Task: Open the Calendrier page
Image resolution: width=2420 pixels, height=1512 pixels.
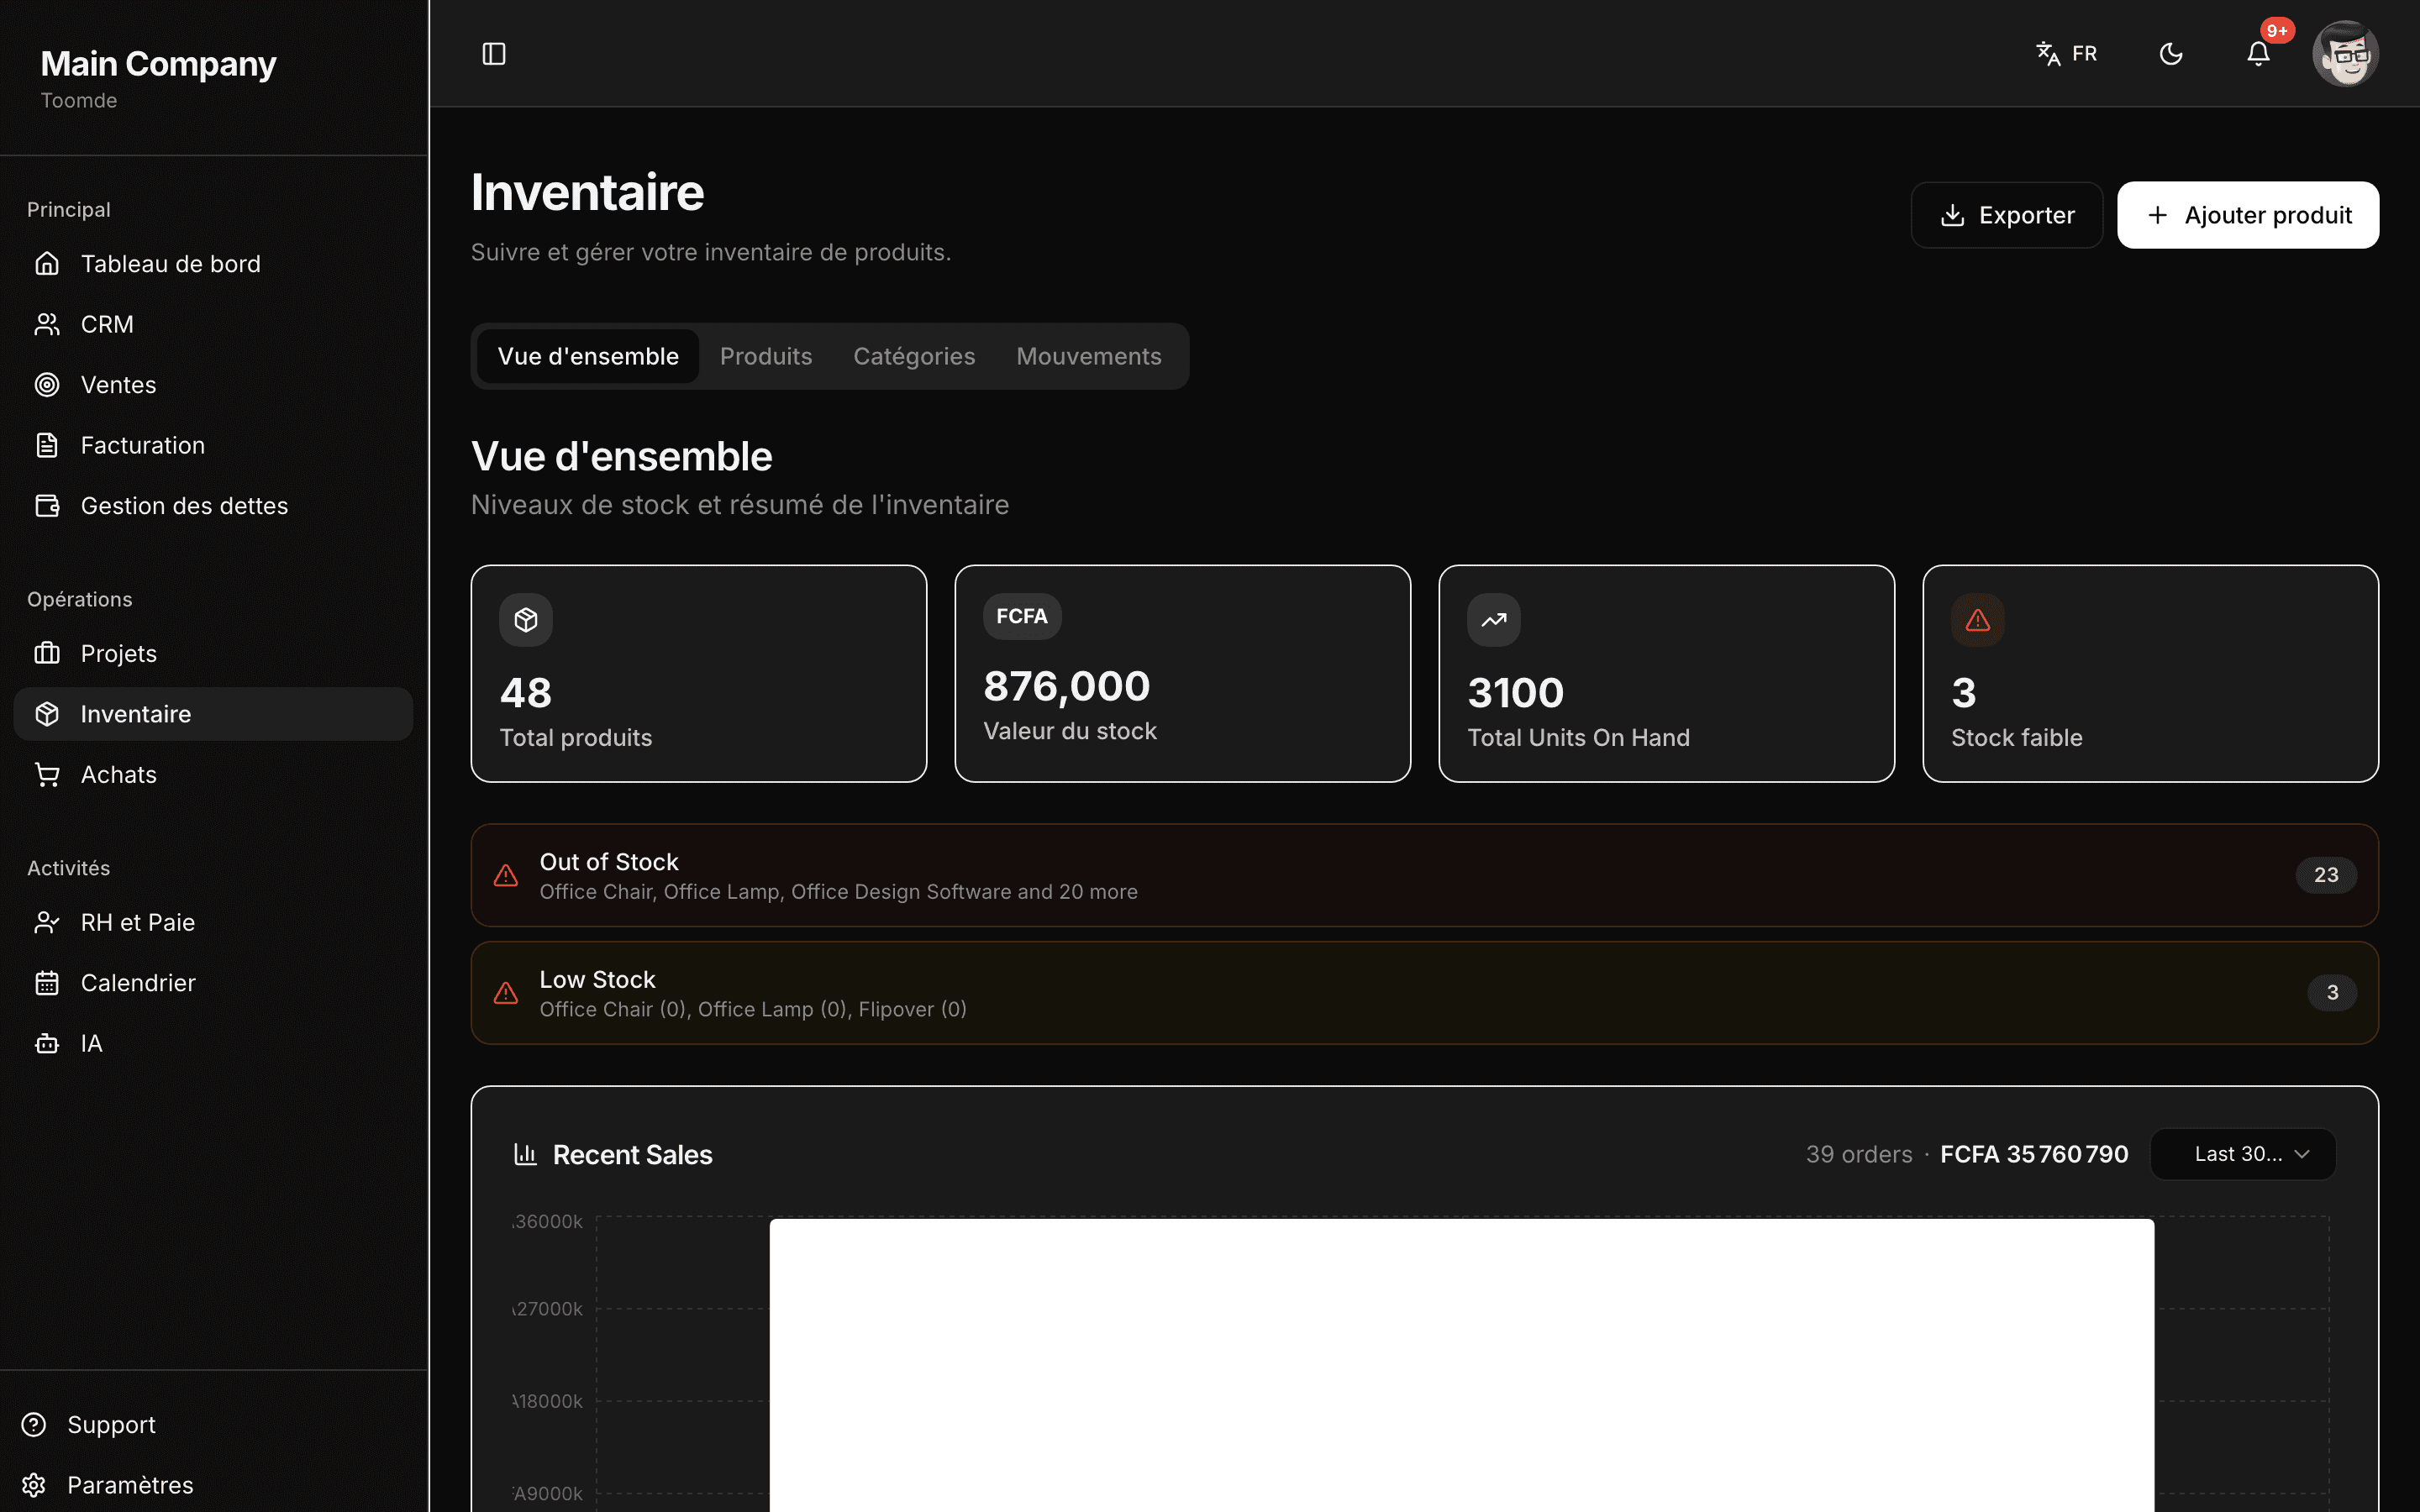Action: (x=213, y=983)
